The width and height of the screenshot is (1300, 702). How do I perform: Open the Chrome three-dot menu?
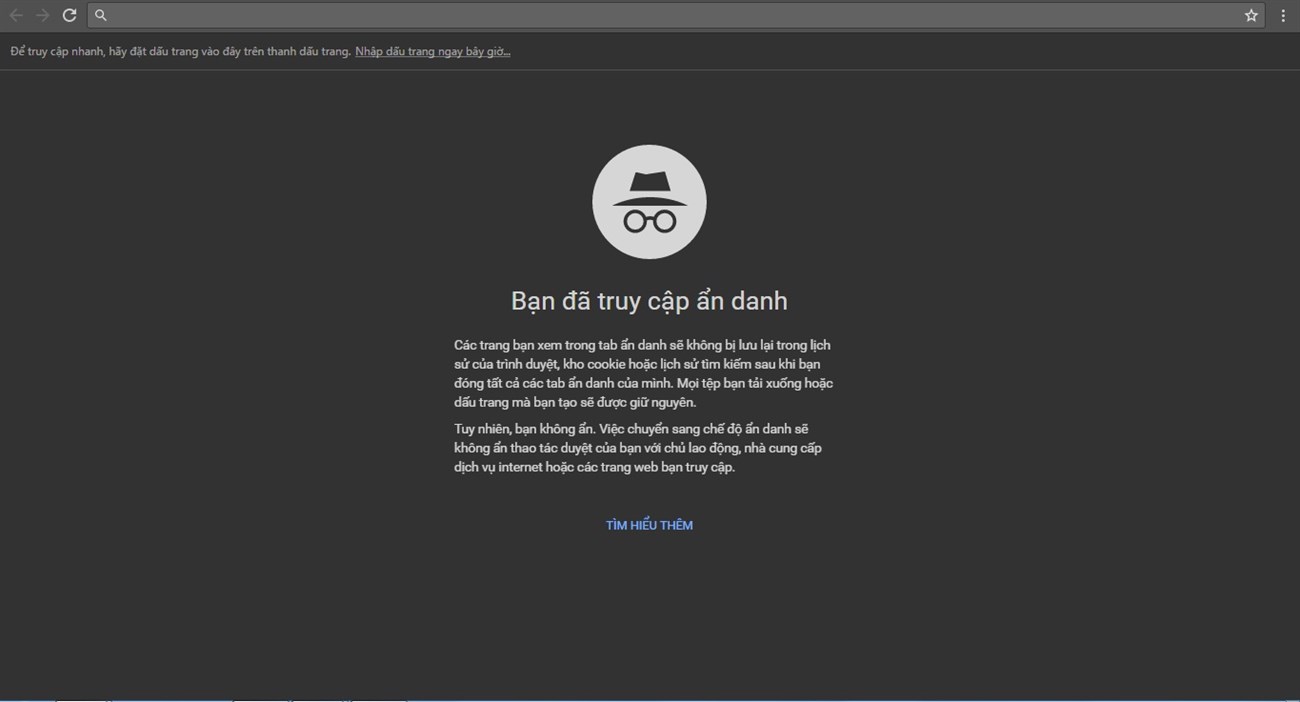[x=1283, y=15]
